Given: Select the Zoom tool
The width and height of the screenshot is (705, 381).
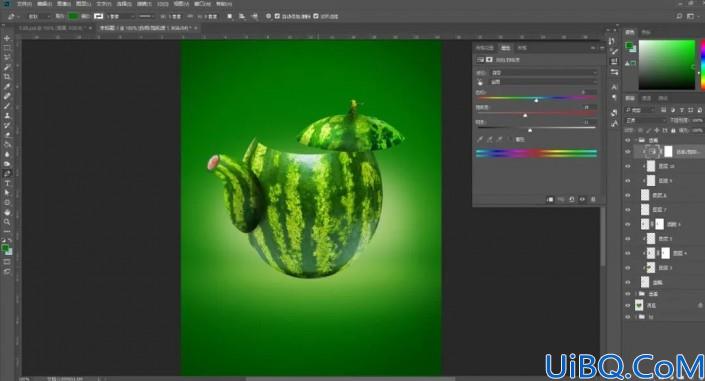Looking at the screenshot, I should 7,222.
